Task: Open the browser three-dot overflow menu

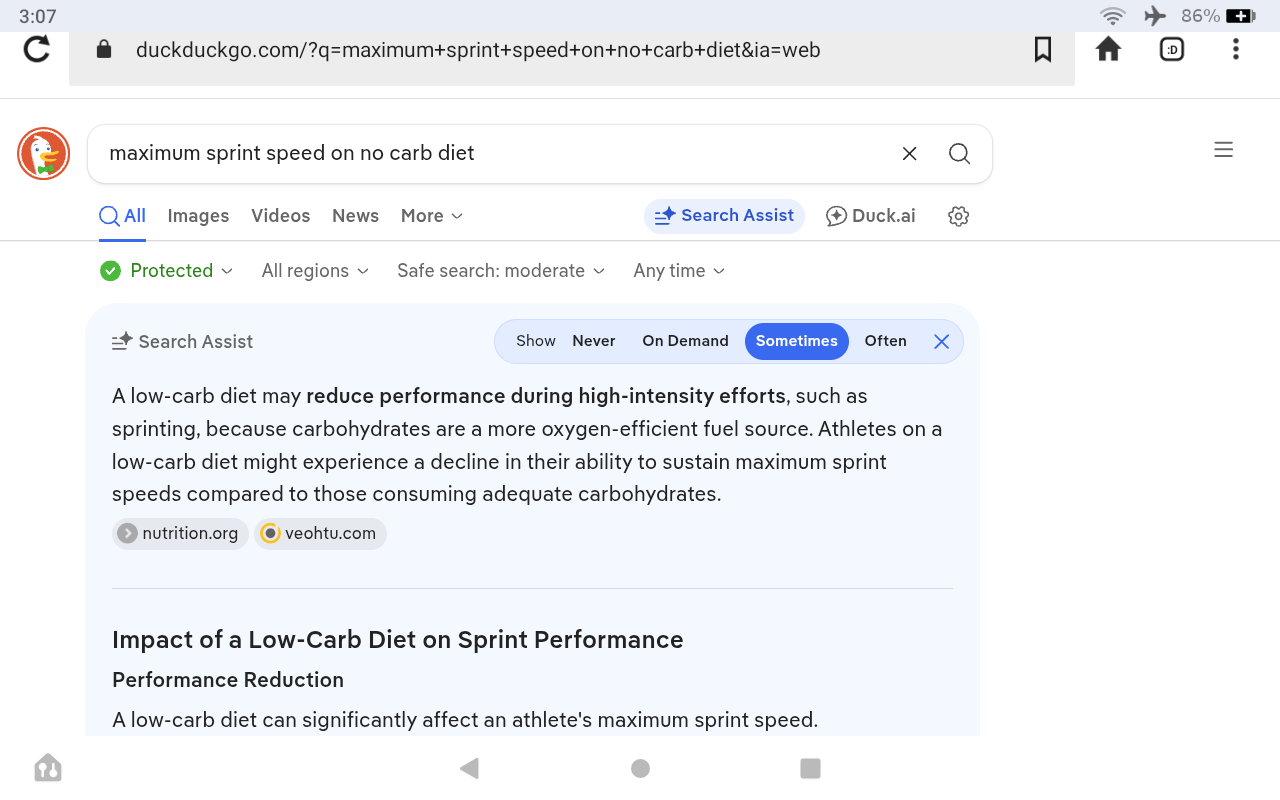Action: coord(1236,49)
